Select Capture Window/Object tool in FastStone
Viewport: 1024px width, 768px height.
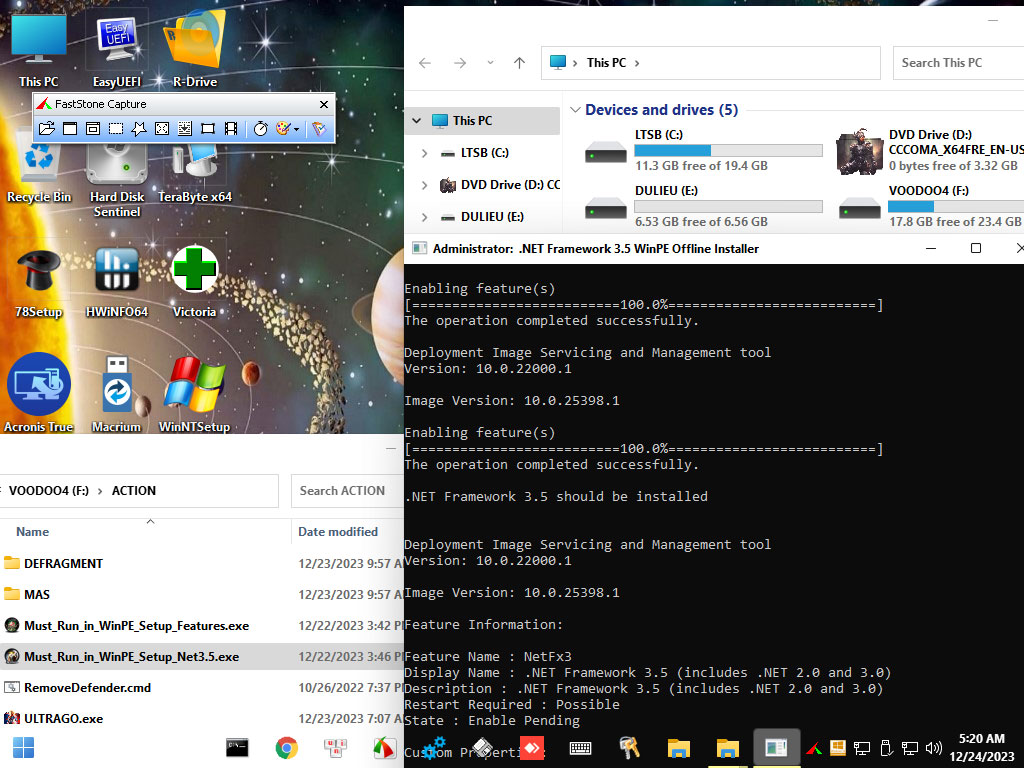(93, 129)
